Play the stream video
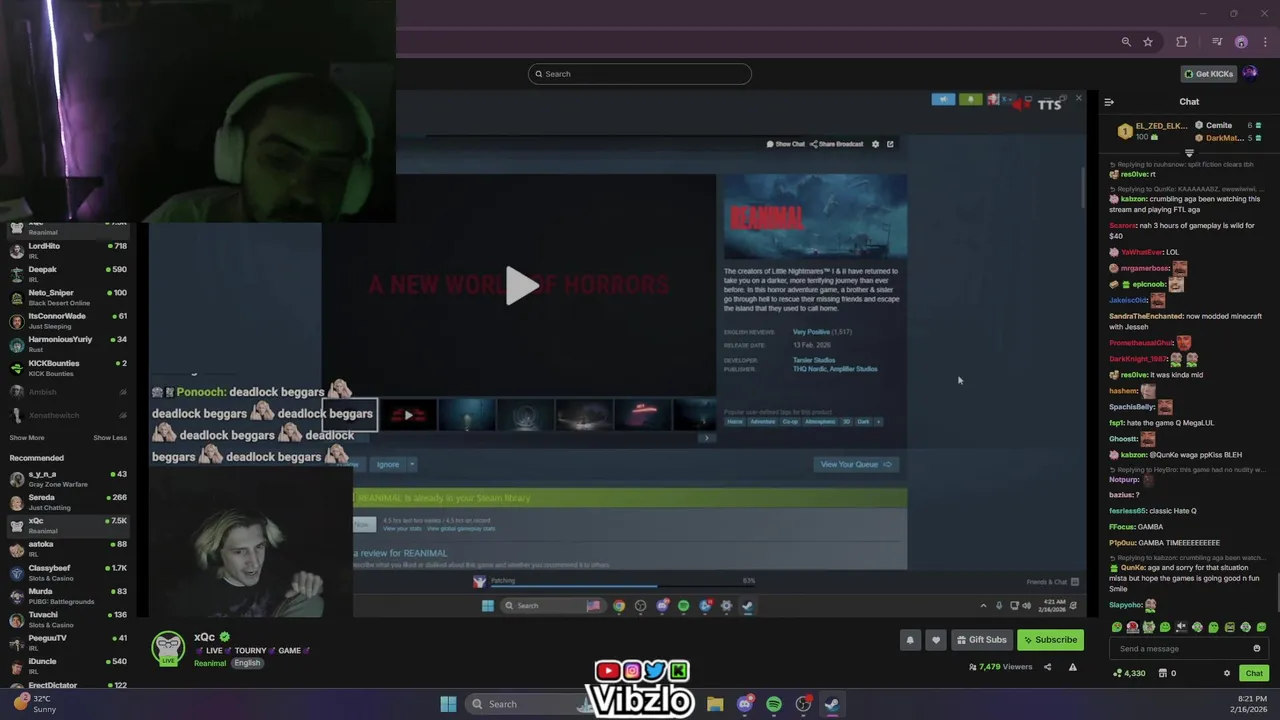The height and width of the screenshot is (720, 1280). point(521,286)
